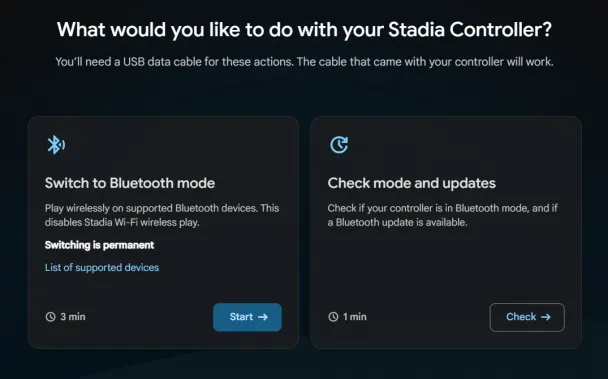Click the Stadia Controller page title
The height and width of the screenshot is (379, 608).
pyautogui.click(x=304, y=30)
